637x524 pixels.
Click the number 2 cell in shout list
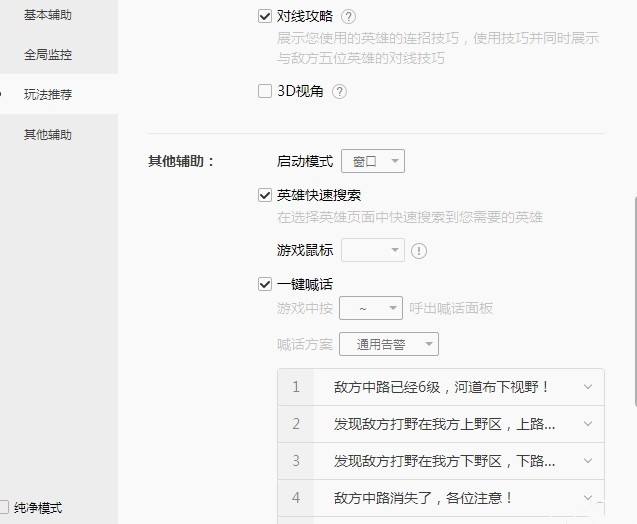point(296,424)
